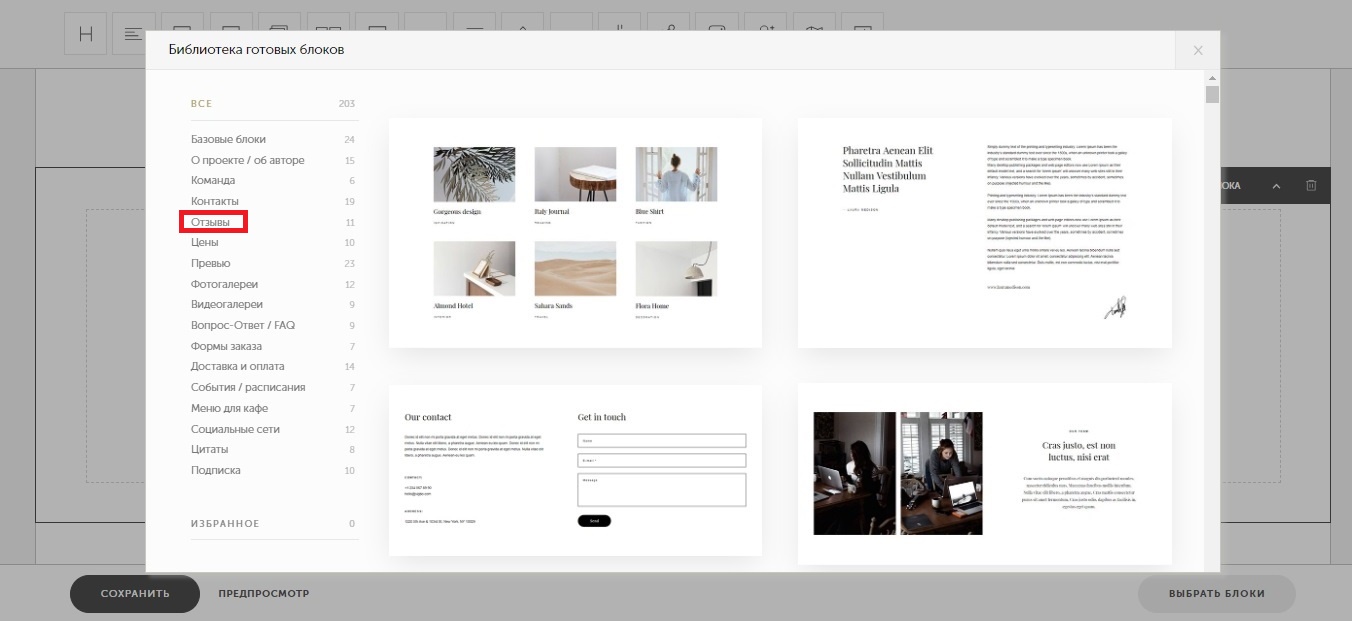Viewport: 1352px width, 621px height.
Task: Select the text paragraph block tool
Action: [133, 34]
